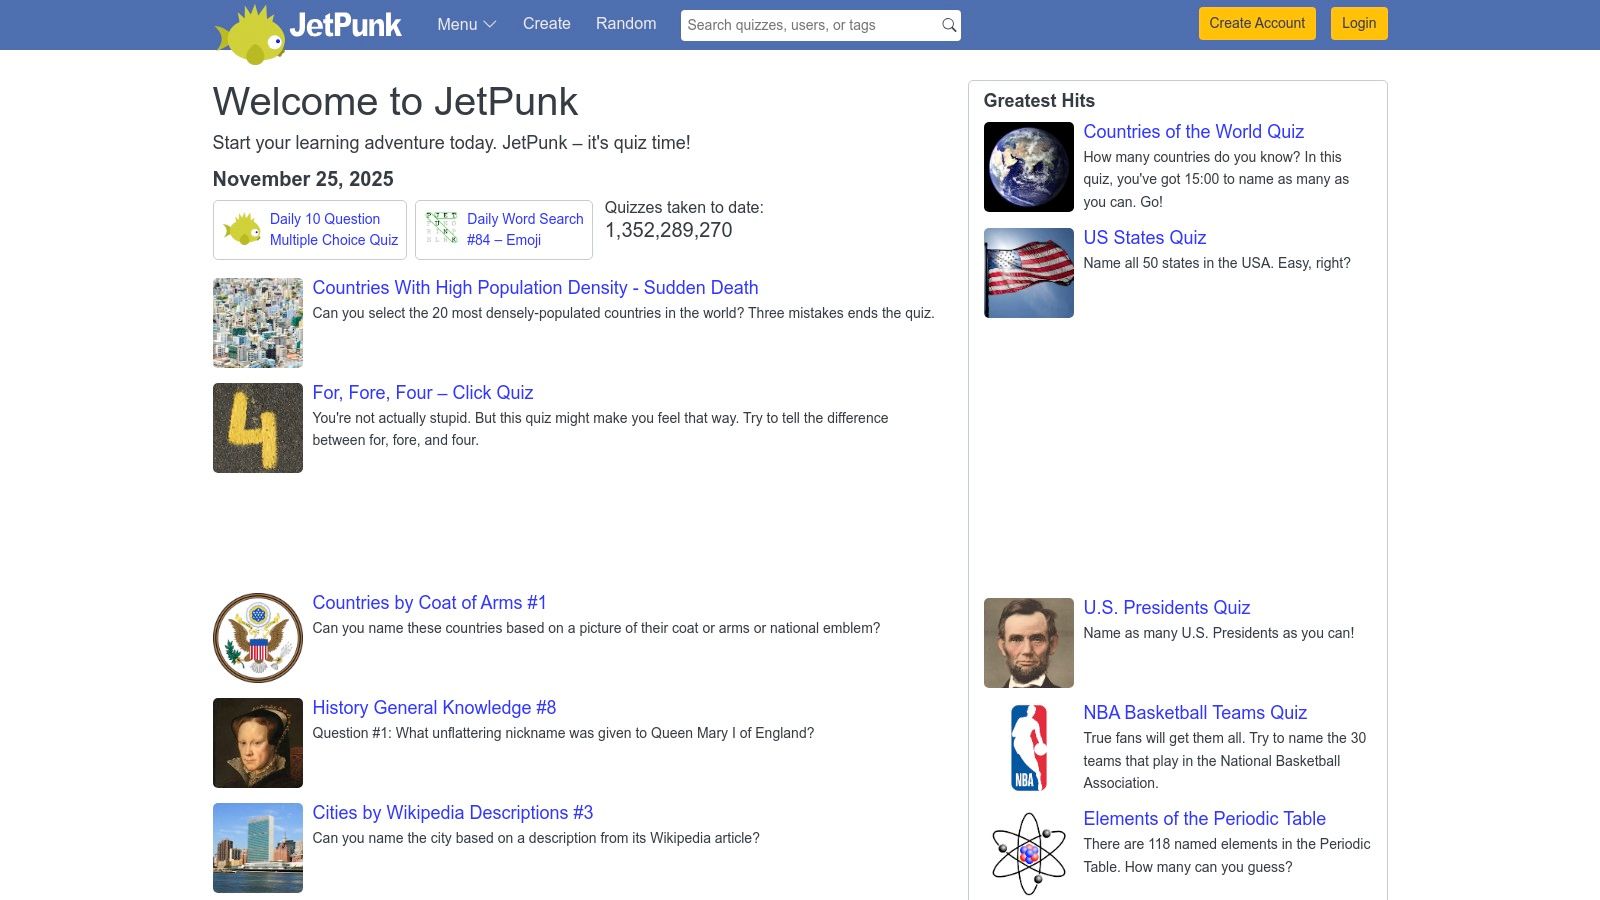Image resolution: width=1600 pixels, height=900 pixels.
Task: Click the atom icon for the Periodic Table quiz
Action: coord(1027,851)
